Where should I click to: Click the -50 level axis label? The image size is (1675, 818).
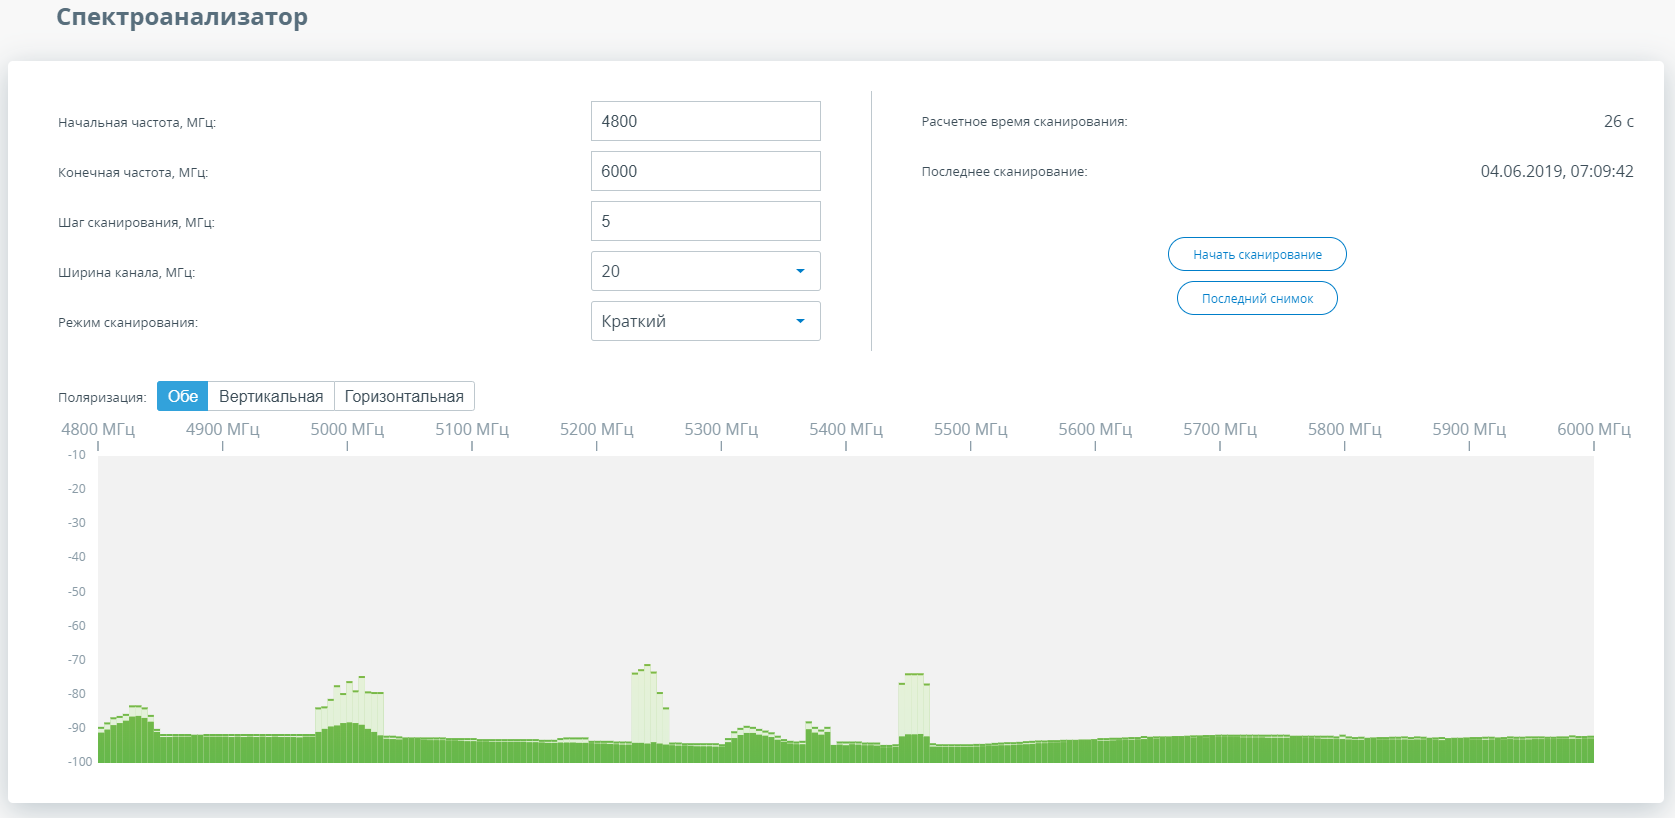tap(77, 592)
